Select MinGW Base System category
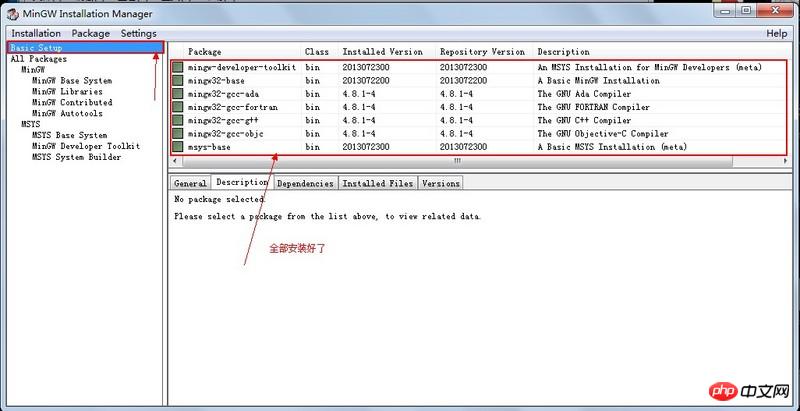The image size is (800, 411). pyautogui.click(x=72, y=81)
